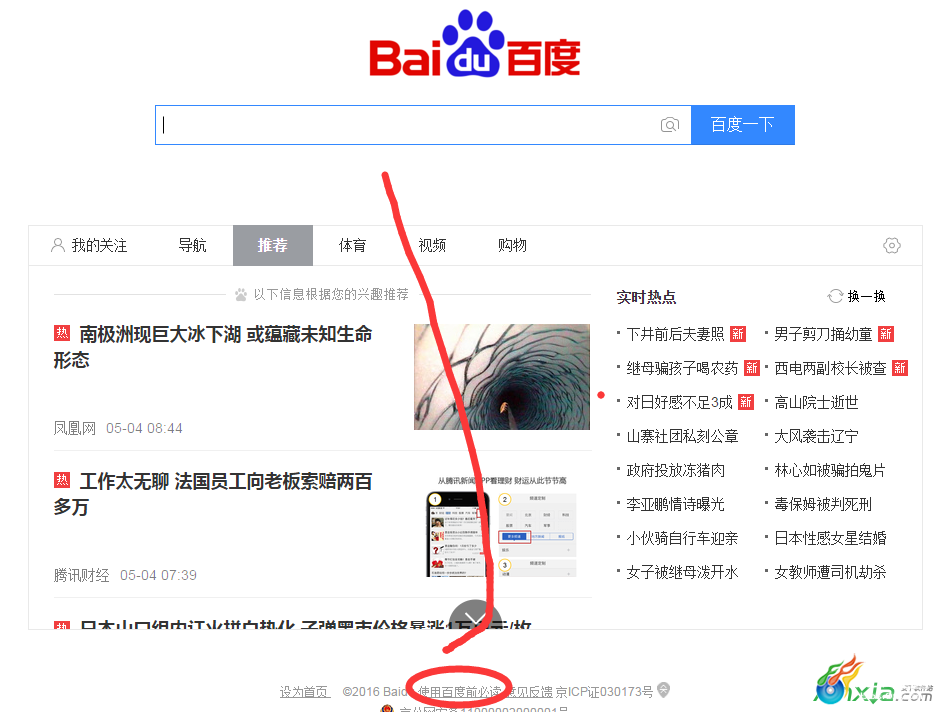Open hot topic 高山院士逝世
940x712 pixels.
point(817,402)
